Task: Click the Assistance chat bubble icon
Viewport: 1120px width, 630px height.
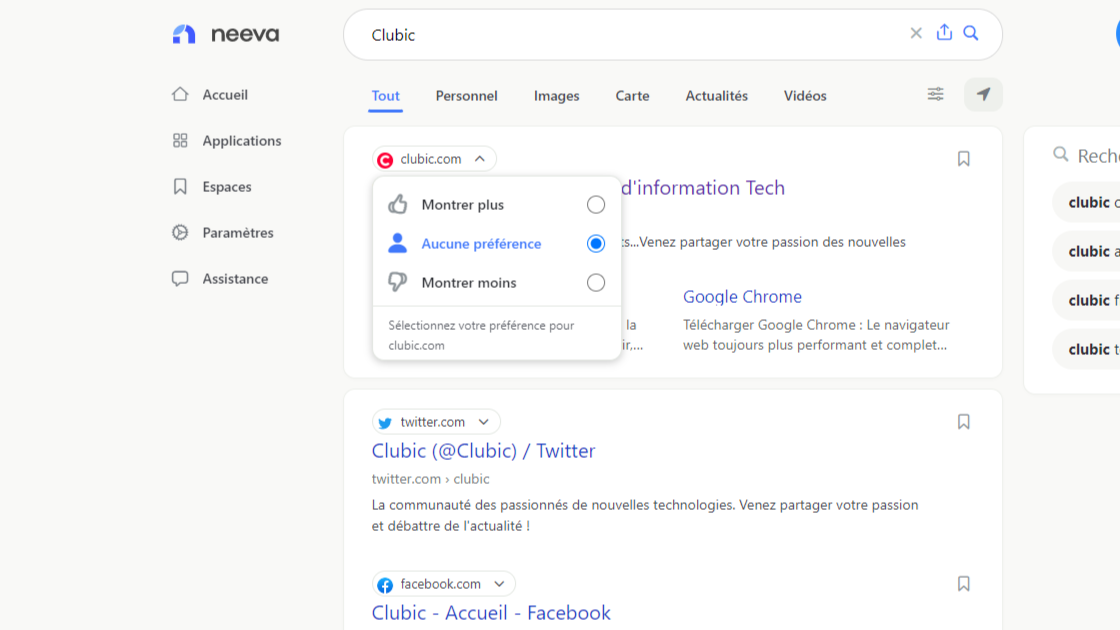Action: pos(180,279)
